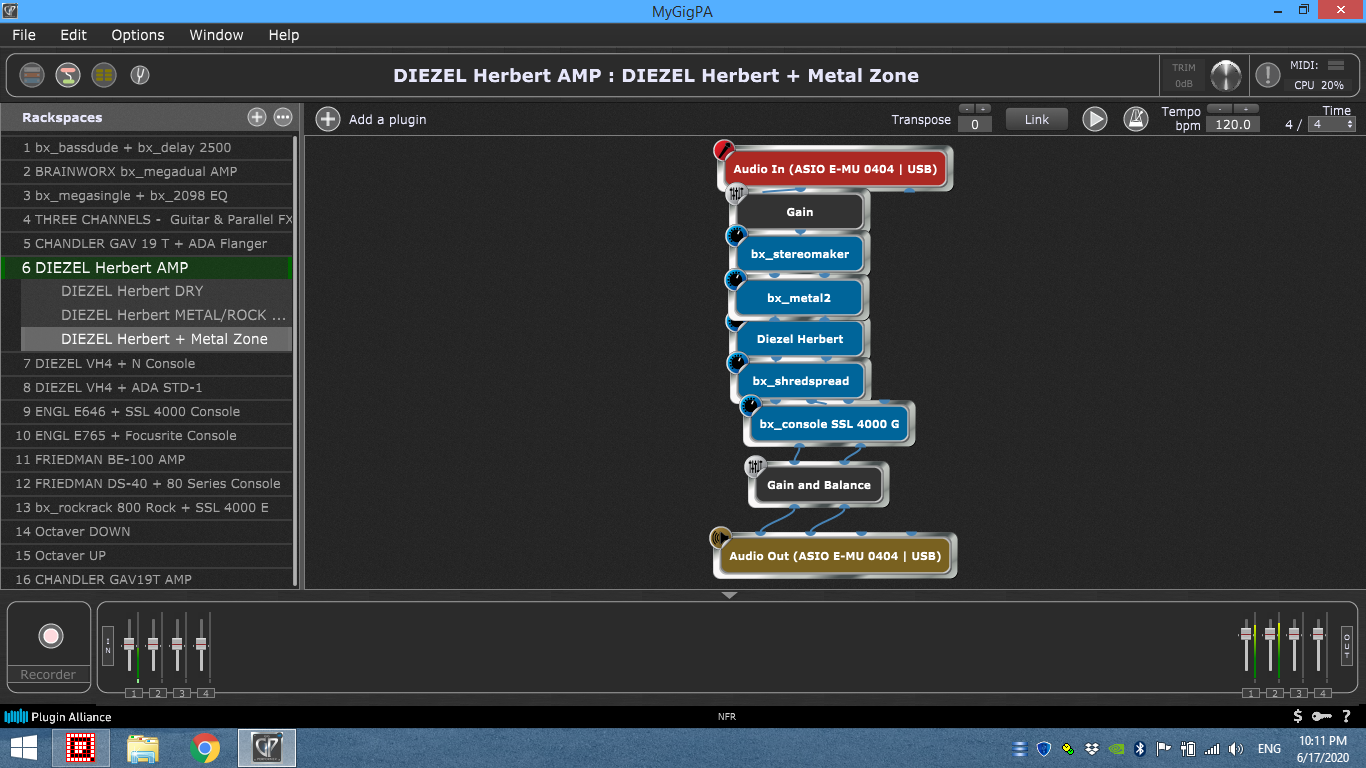Collapse the mixer panel with the triangle

coord(729,595)
